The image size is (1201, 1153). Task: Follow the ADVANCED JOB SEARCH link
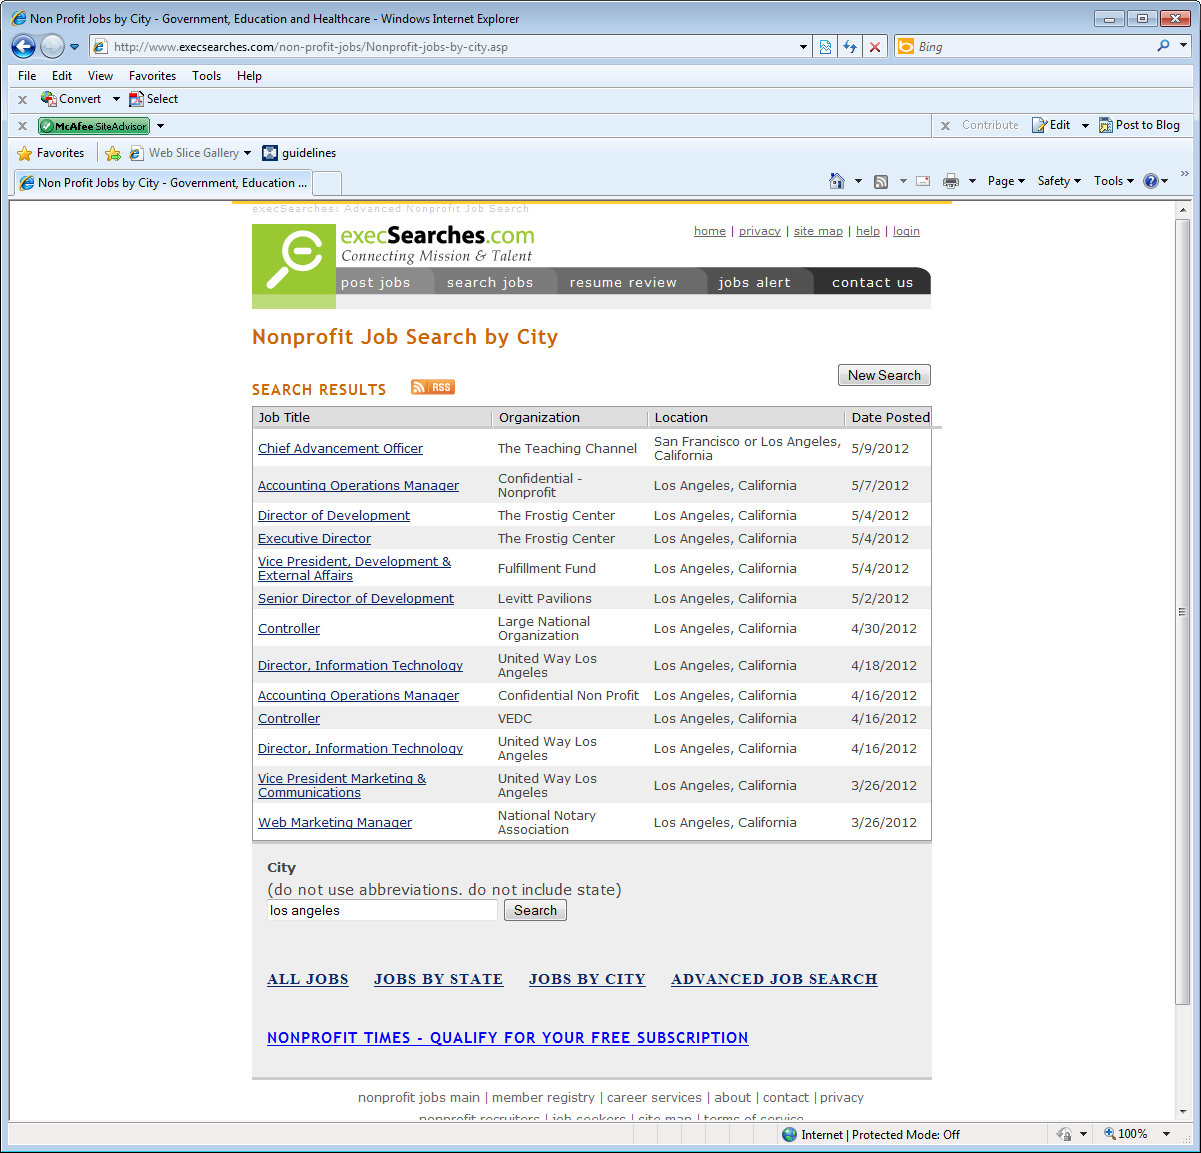[x=774, y=979]
